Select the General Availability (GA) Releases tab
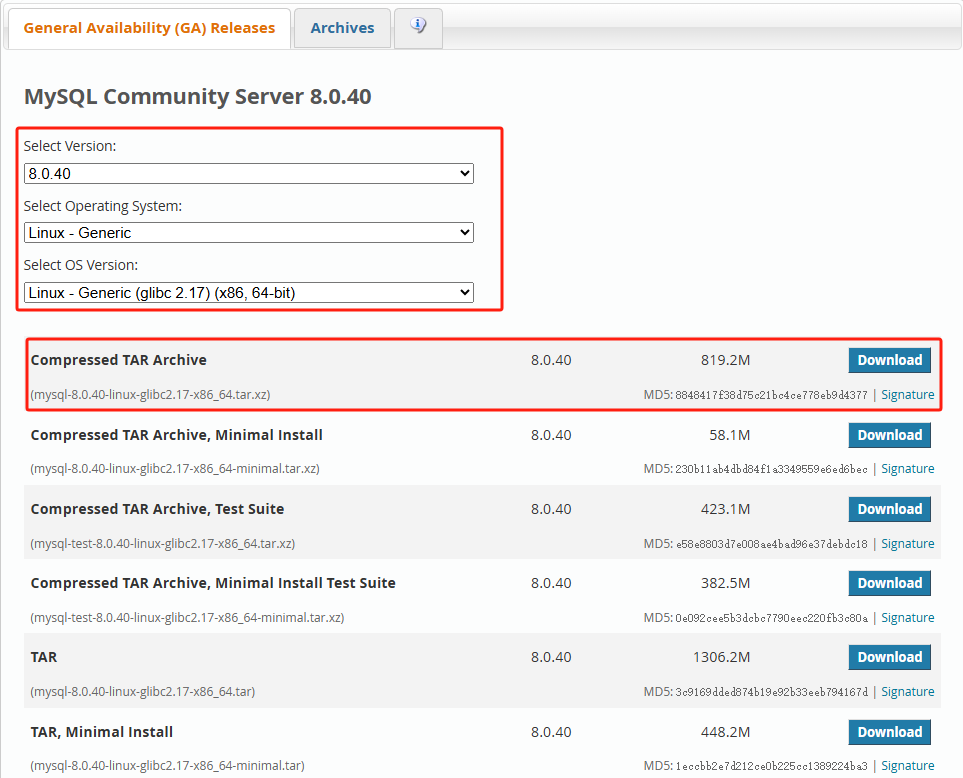 click(148, 28)
